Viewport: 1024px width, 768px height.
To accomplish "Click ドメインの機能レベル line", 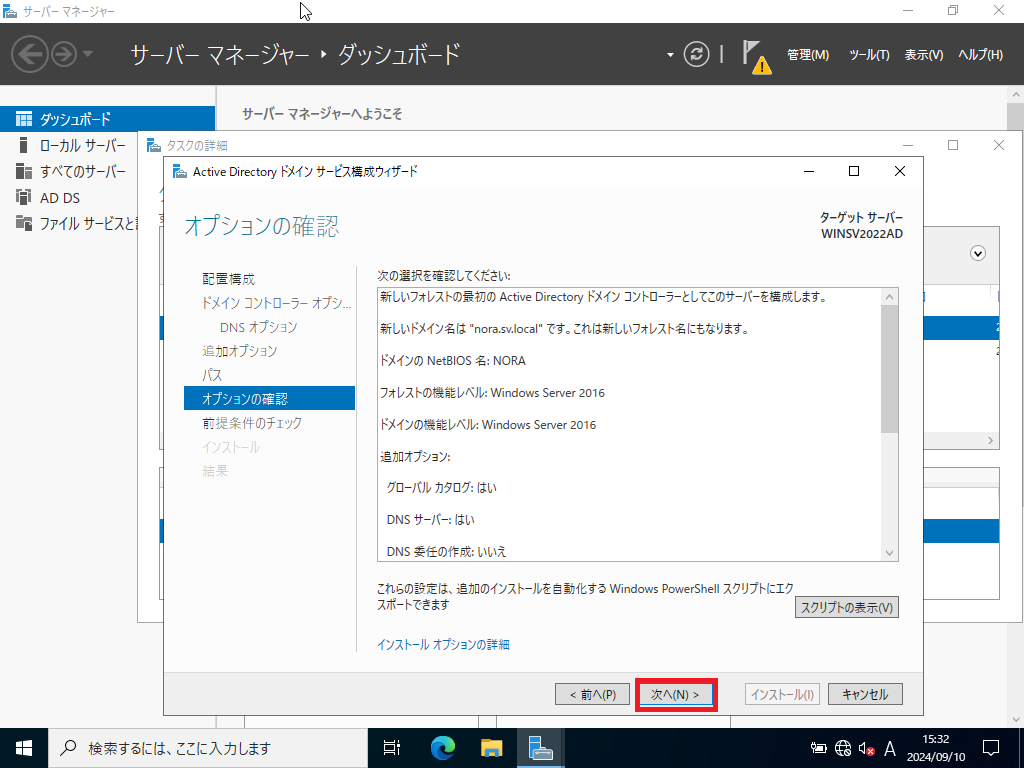I will click(x=488, y=424).
